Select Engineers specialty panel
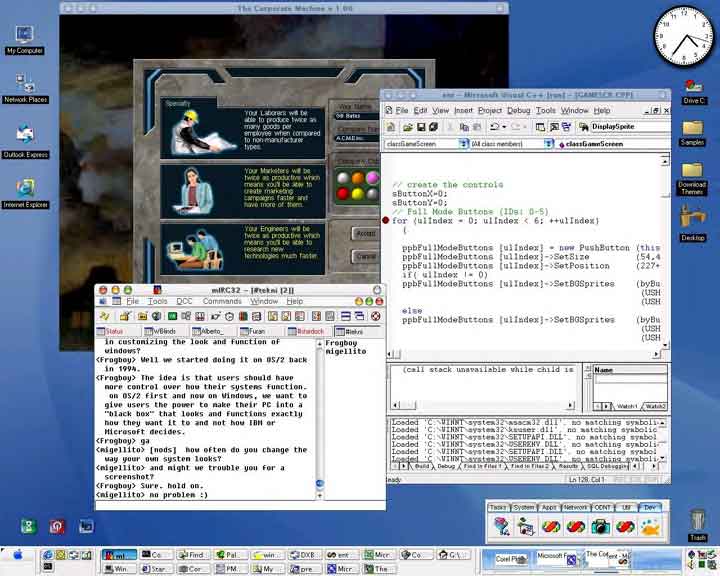Image resolution: width=720 pixels, height=576 pixels. 242,248
